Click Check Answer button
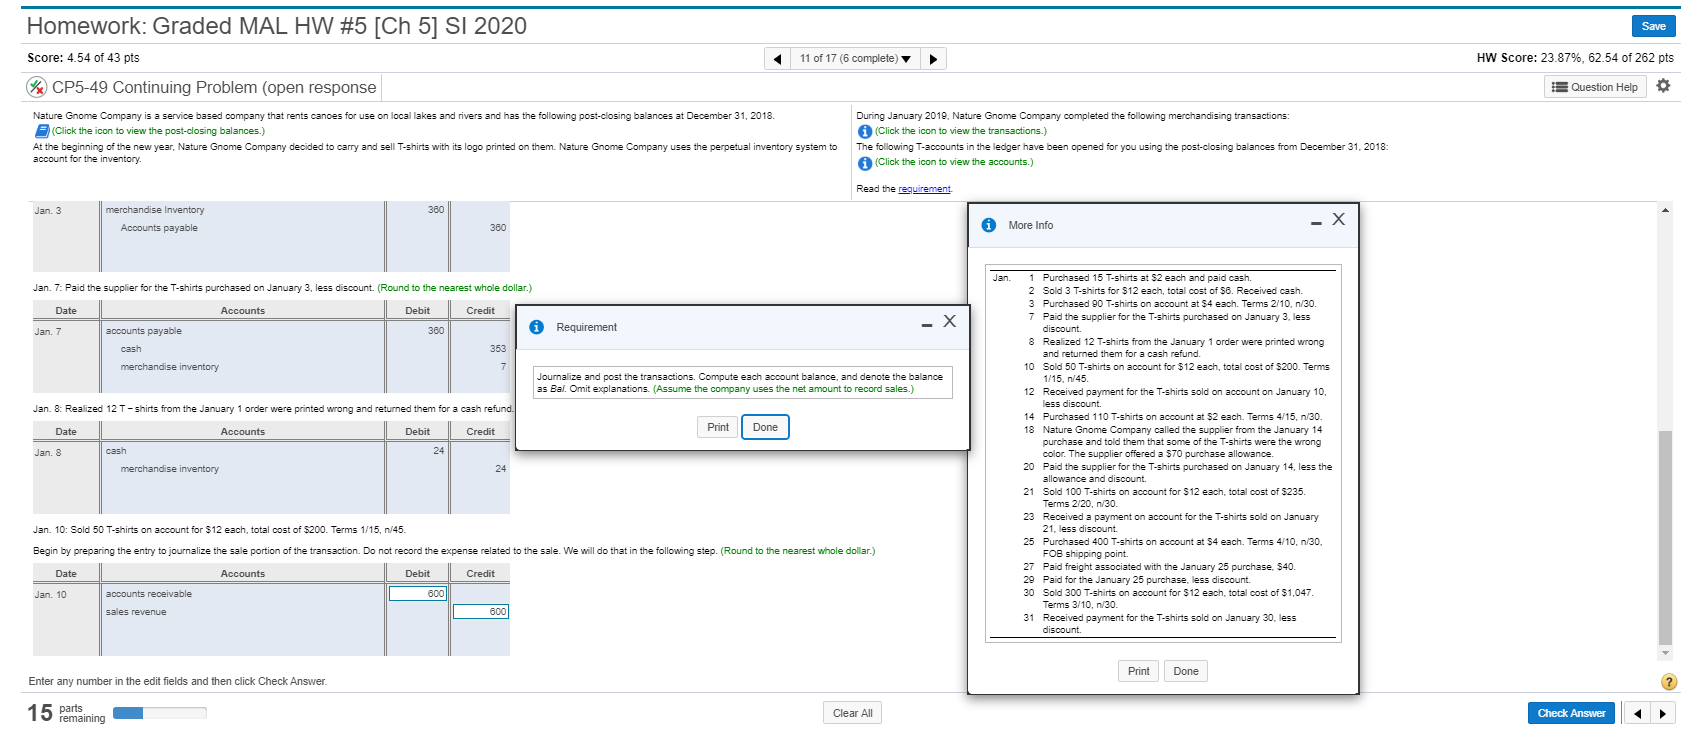The width and height of the screenshot is (1689, 737). tap(1571, 713)
